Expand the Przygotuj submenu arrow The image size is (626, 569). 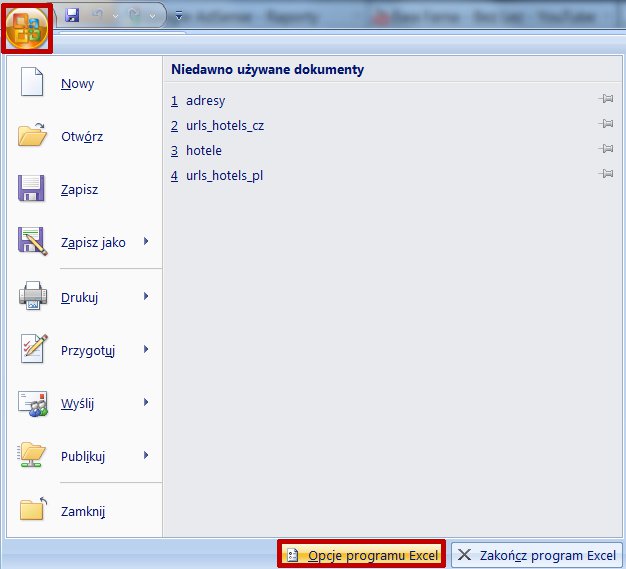tap(146, 349)
